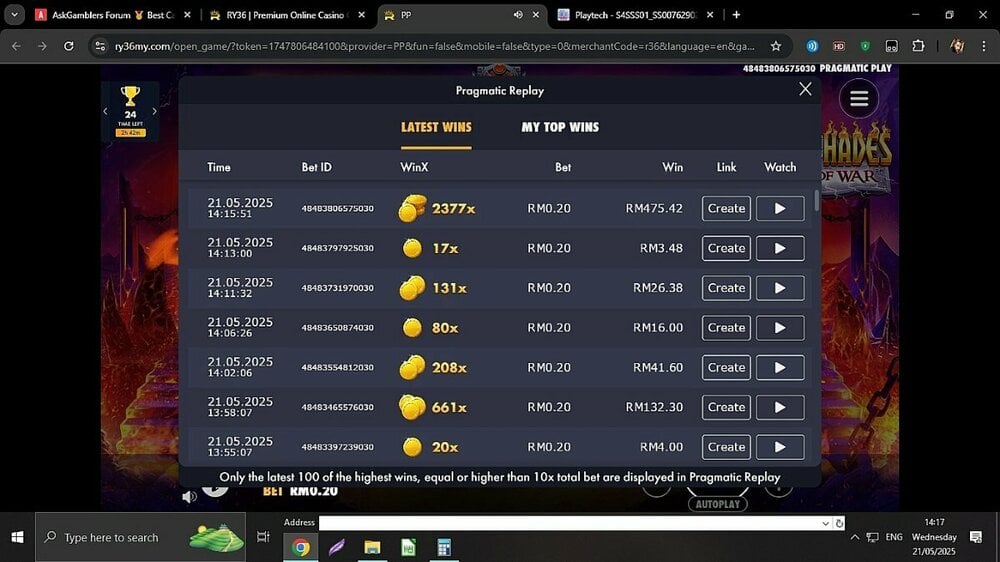Open the game hamburger menu
Viewport: 1000px width, 562px height.
(858, 99)
